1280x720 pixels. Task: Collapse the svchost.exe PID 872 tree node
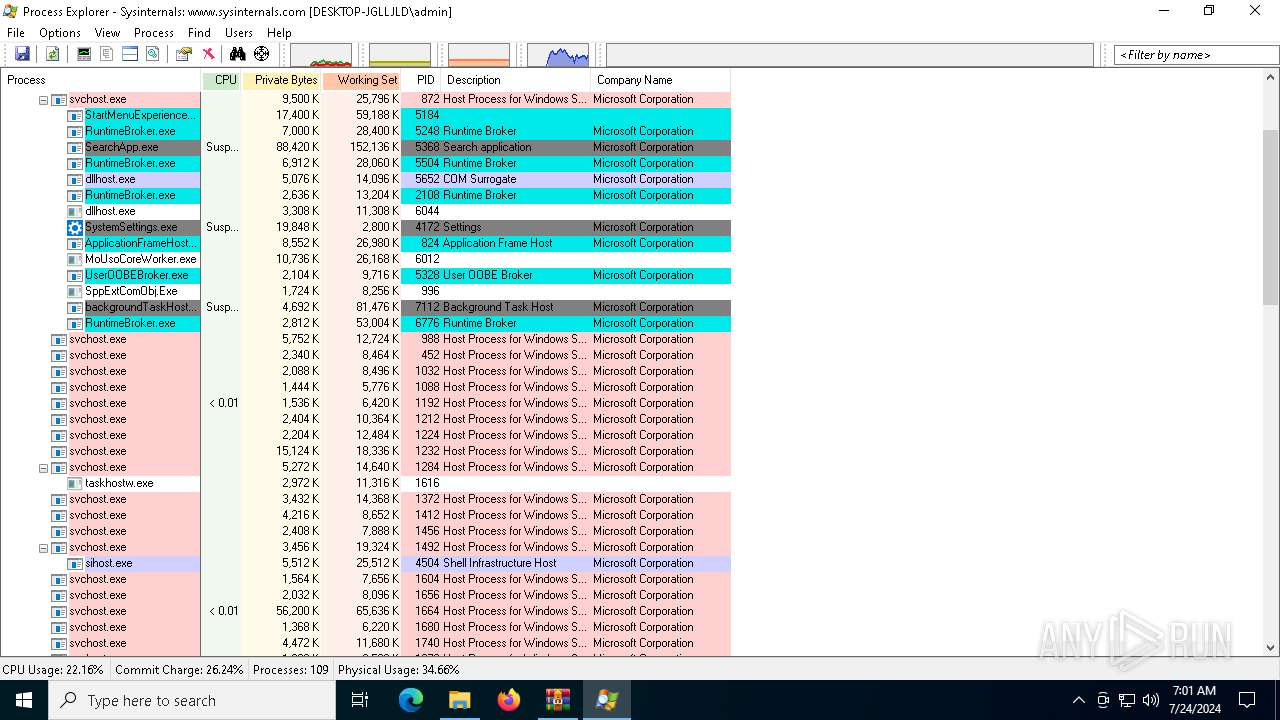pyautogui.click(x=44, y=99)
